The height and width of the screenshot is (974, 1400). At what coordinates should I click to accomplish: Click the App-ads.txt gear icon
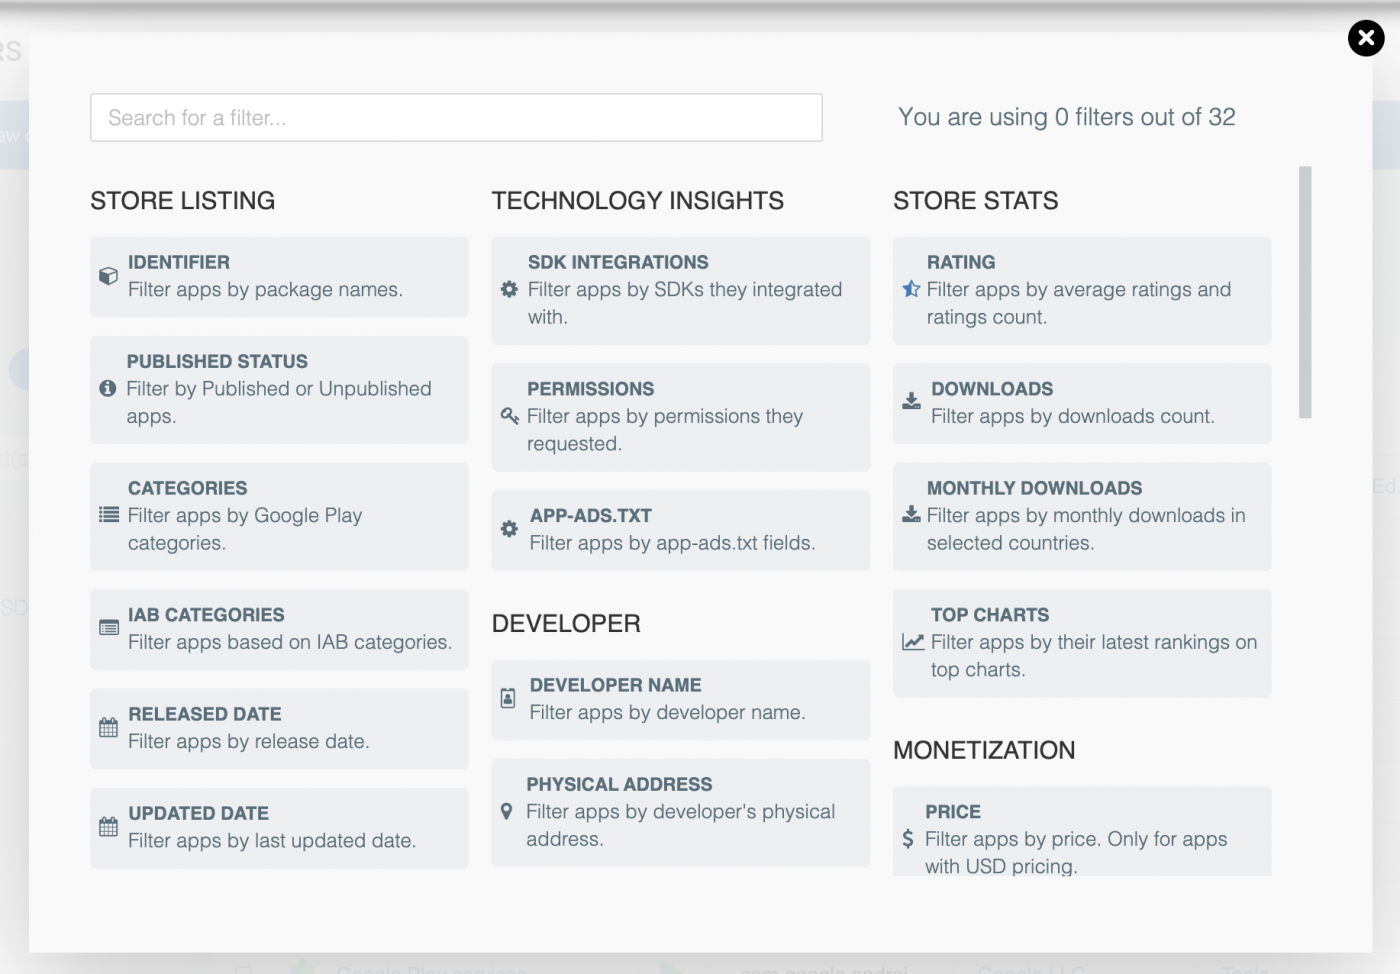(509, 529)
